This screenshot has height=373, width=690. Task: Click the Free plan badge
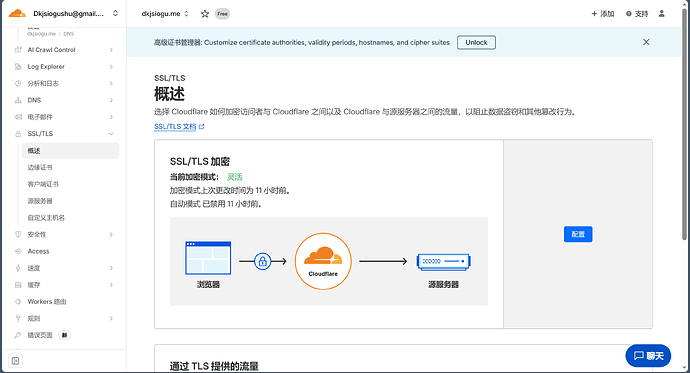click(223, 14)
